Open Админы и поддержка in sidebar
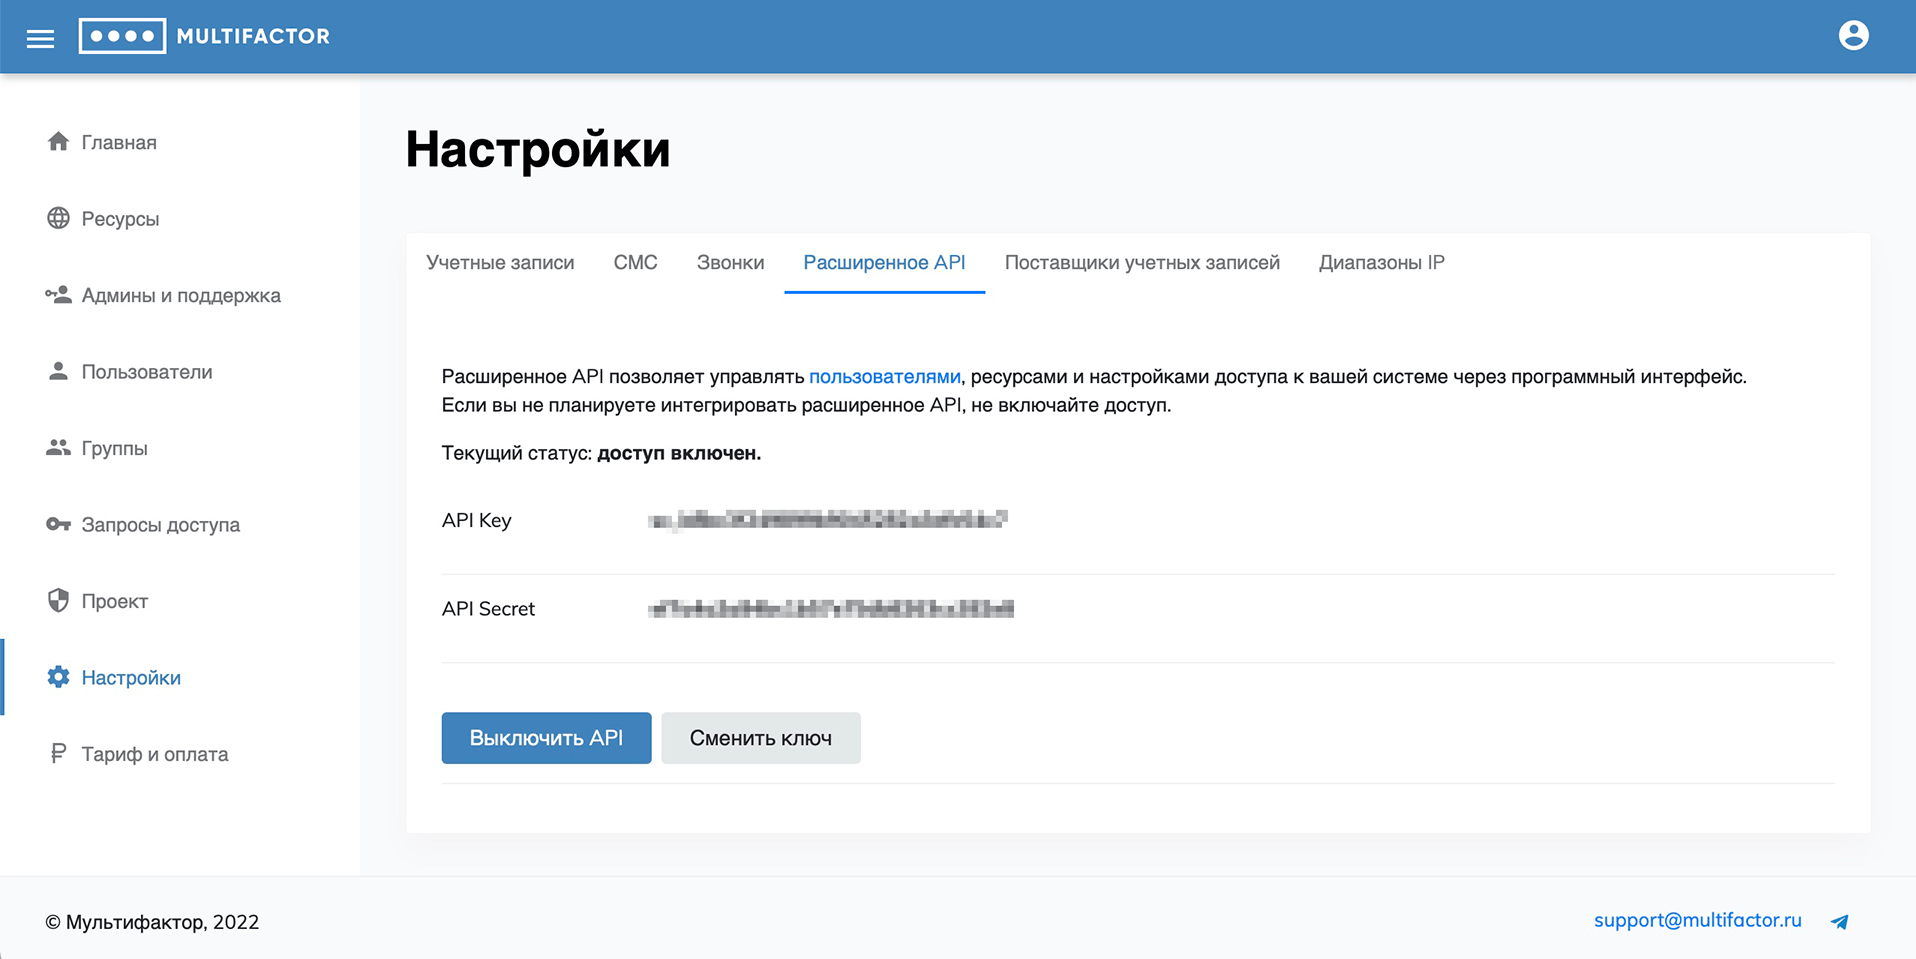1916x959 pixels. tap(180, 295)
